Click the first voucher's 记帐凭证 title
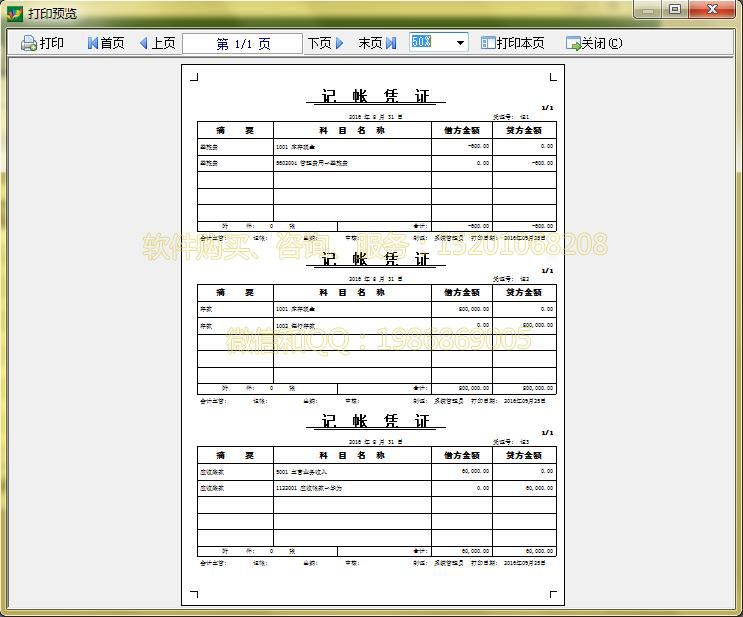This screenshot has width=743, height=617. 375,96
